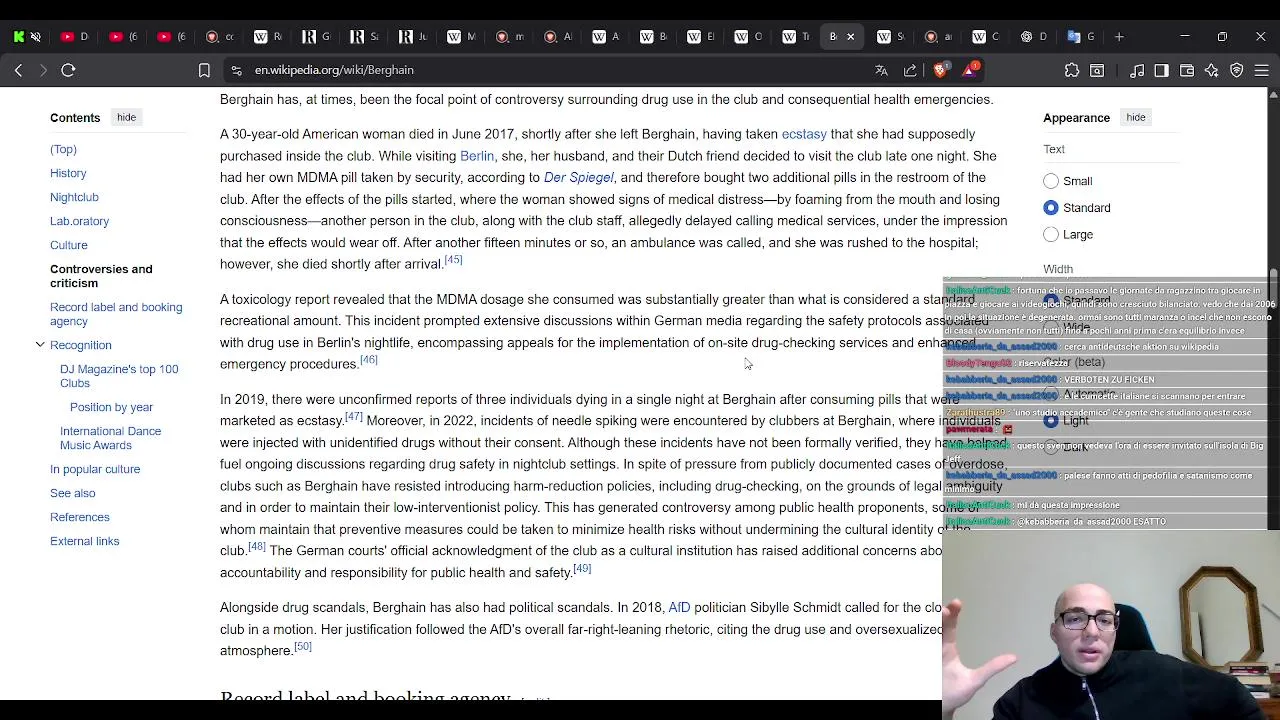
Task: Toggle the browser sidebar panel icon
Action: point(1161,70)
